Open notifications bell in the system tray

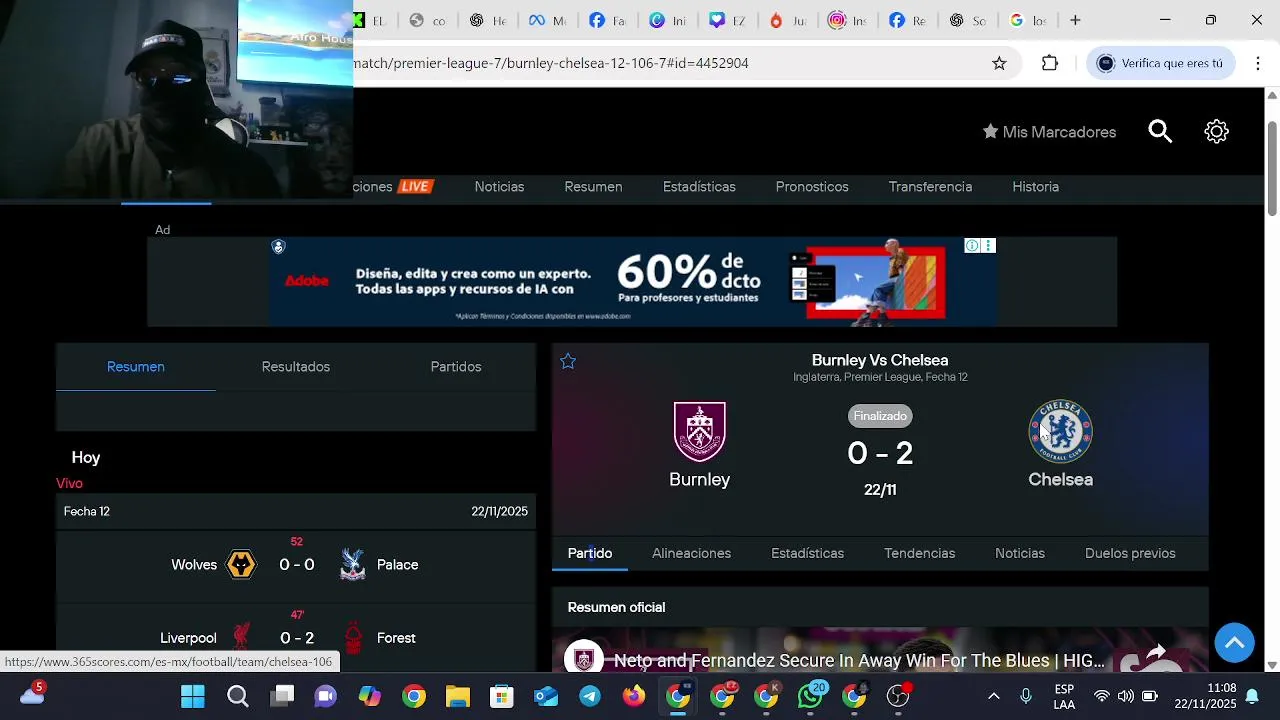click(1251, 696)
